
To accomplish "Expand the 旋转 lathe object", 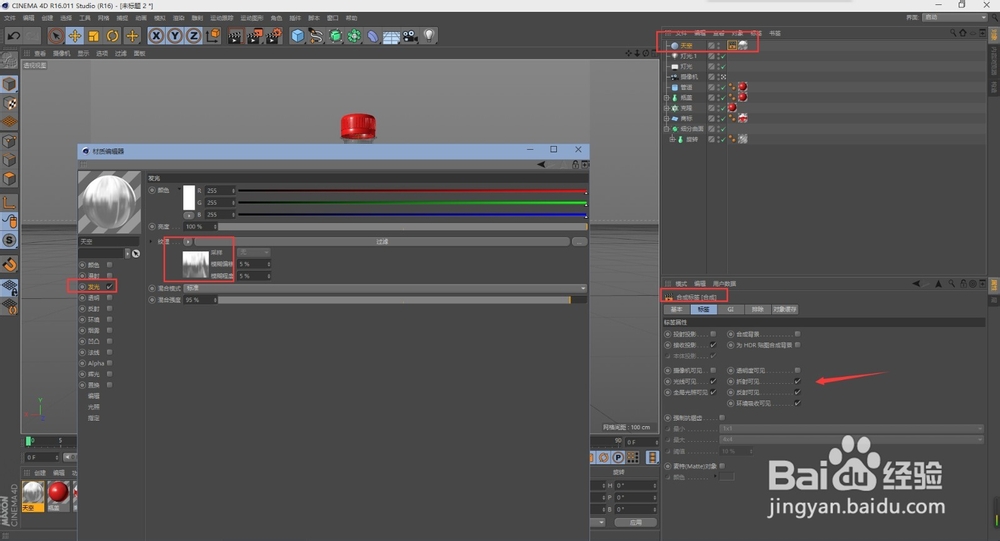I will (x=672, y=138).
